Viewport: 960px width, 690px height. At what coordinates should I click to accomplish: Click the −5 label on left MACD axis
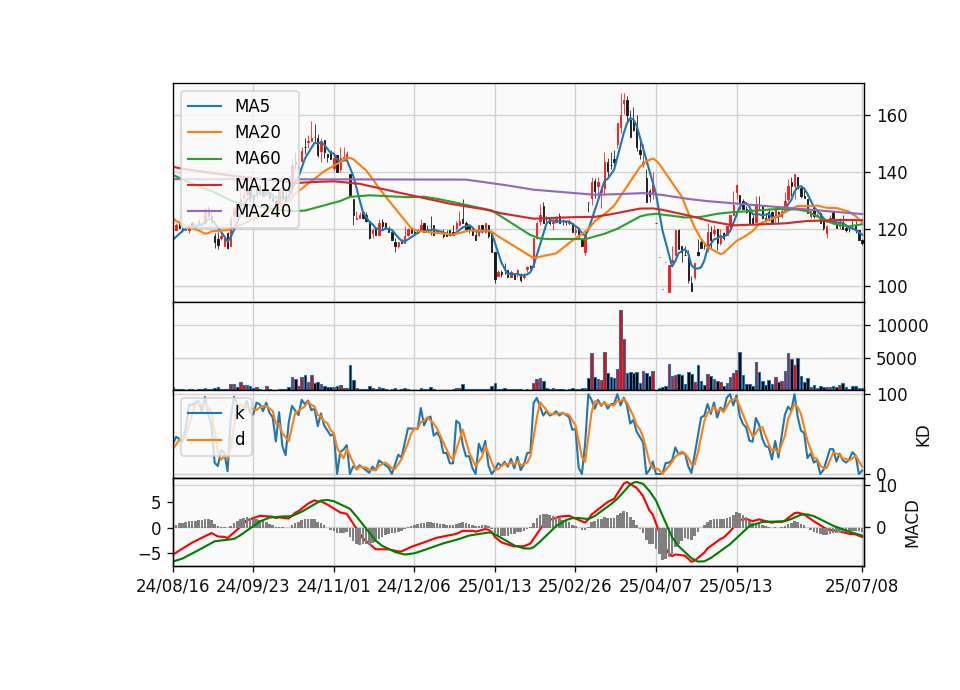pyautogui.click(x=150, y=554)
